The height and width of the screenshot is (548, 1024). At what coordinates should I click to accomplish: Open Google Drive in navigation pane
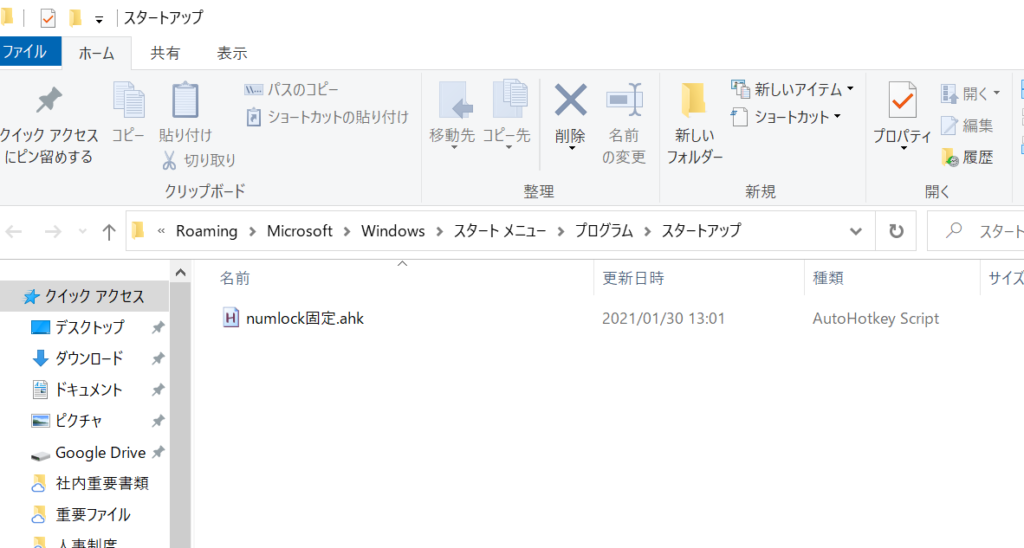101,453
